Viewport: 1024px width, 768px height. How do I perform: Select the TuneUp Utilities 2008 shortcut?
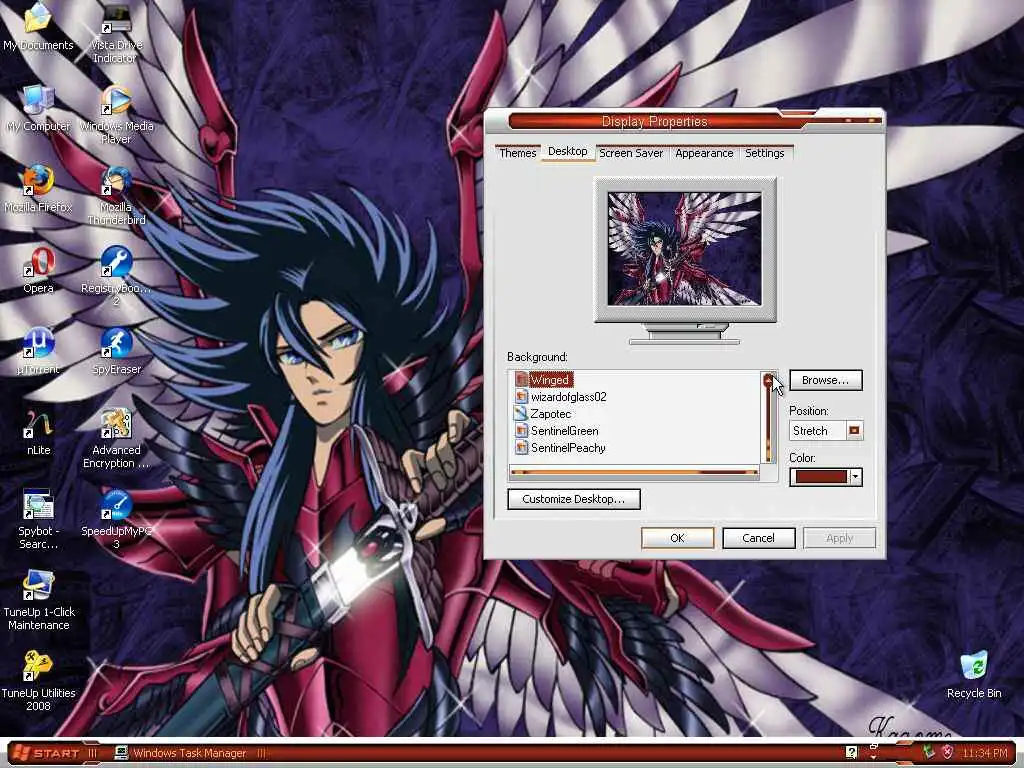pos(38,681)
